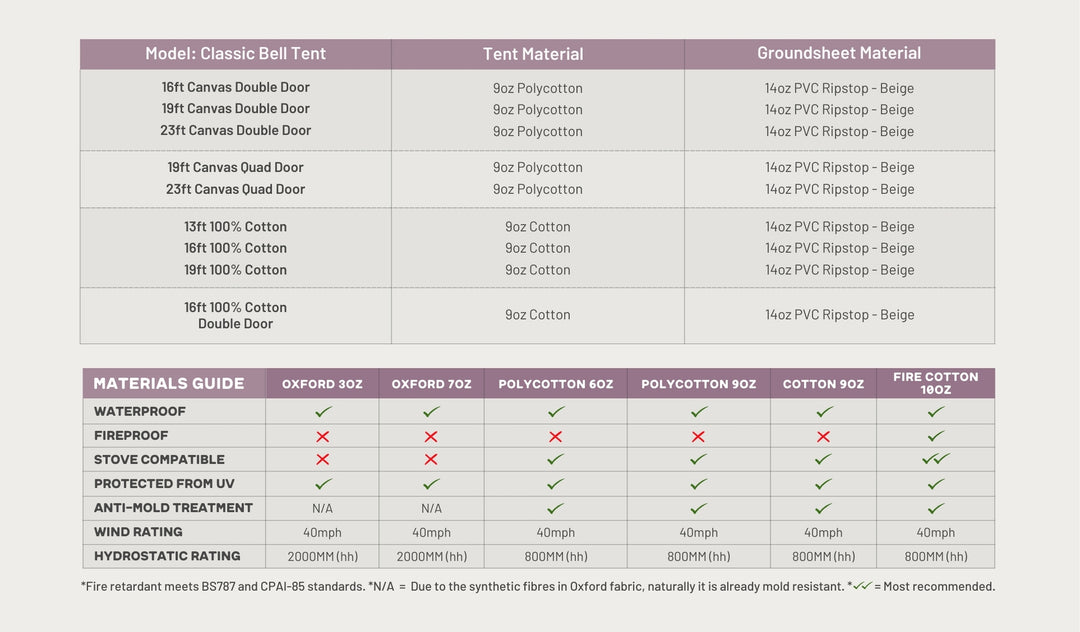Select Anti-Mold Treatment checkmark under Polycotton 6oz

pyautogui.click(x=556, y=508)
